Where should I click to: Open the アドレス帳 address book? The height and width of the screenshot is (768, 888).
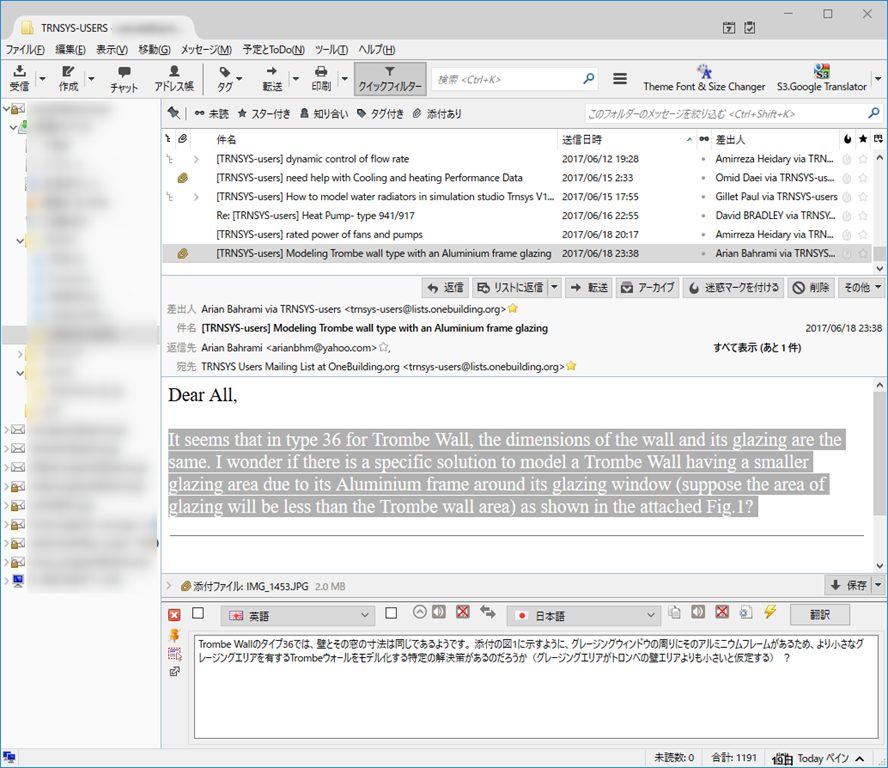[174, 78]
